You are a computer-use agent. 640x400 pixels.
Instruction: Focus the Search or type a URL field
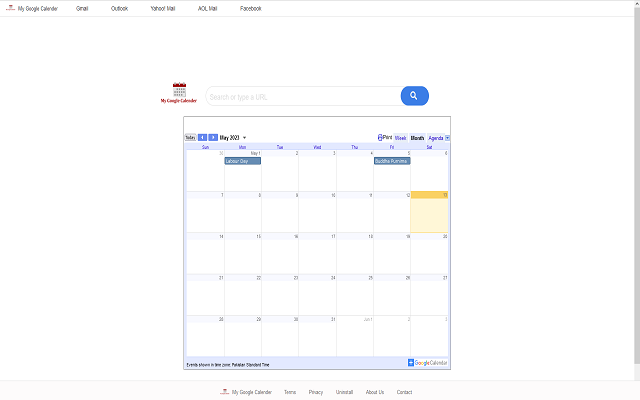click(303, 96)
